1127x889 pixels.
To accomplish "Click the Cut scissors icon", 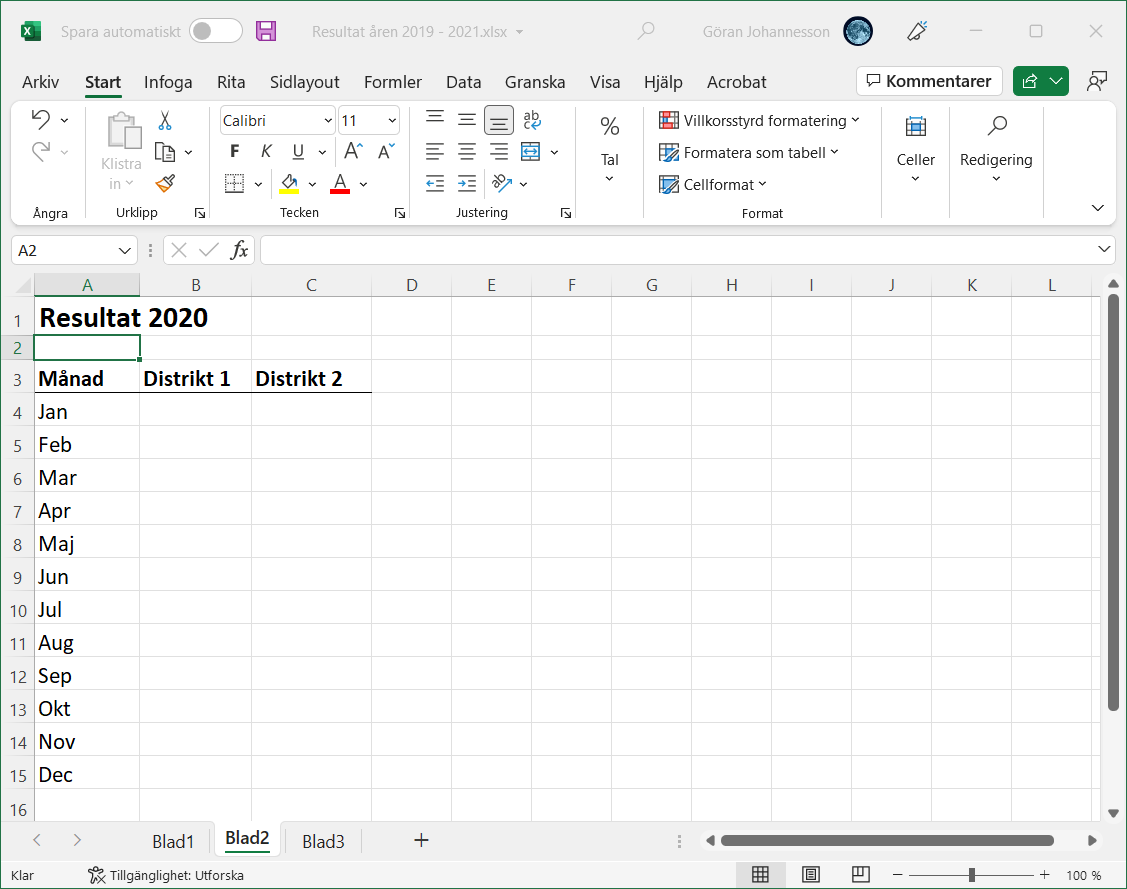I will 165,120.
